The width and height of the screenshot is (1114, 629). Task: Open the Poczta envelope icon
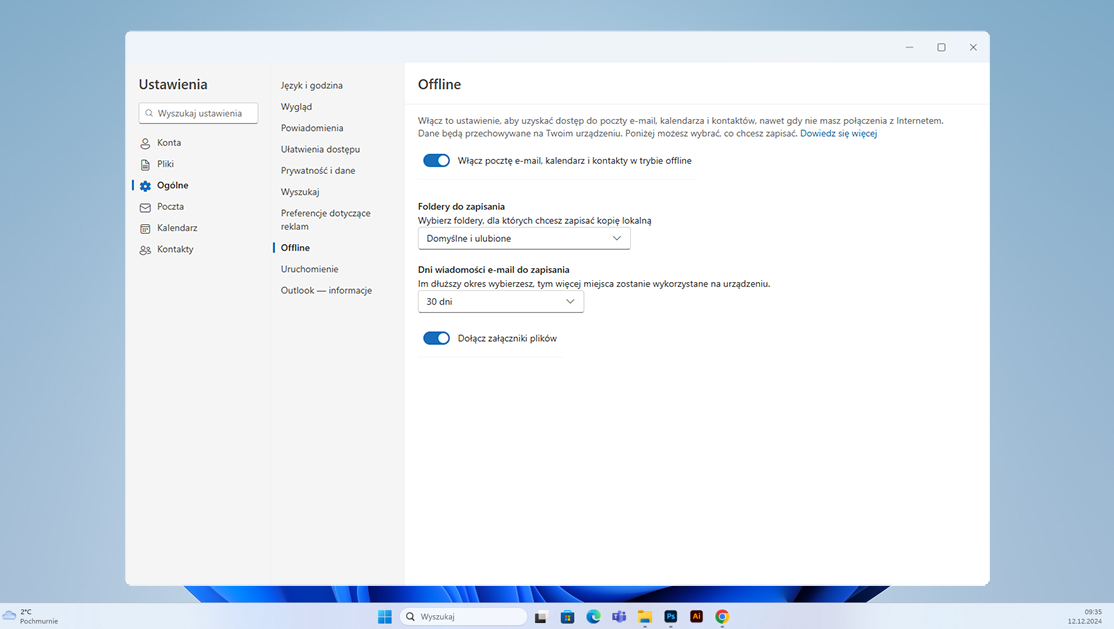pyautogui.click(x=145, y=207)
